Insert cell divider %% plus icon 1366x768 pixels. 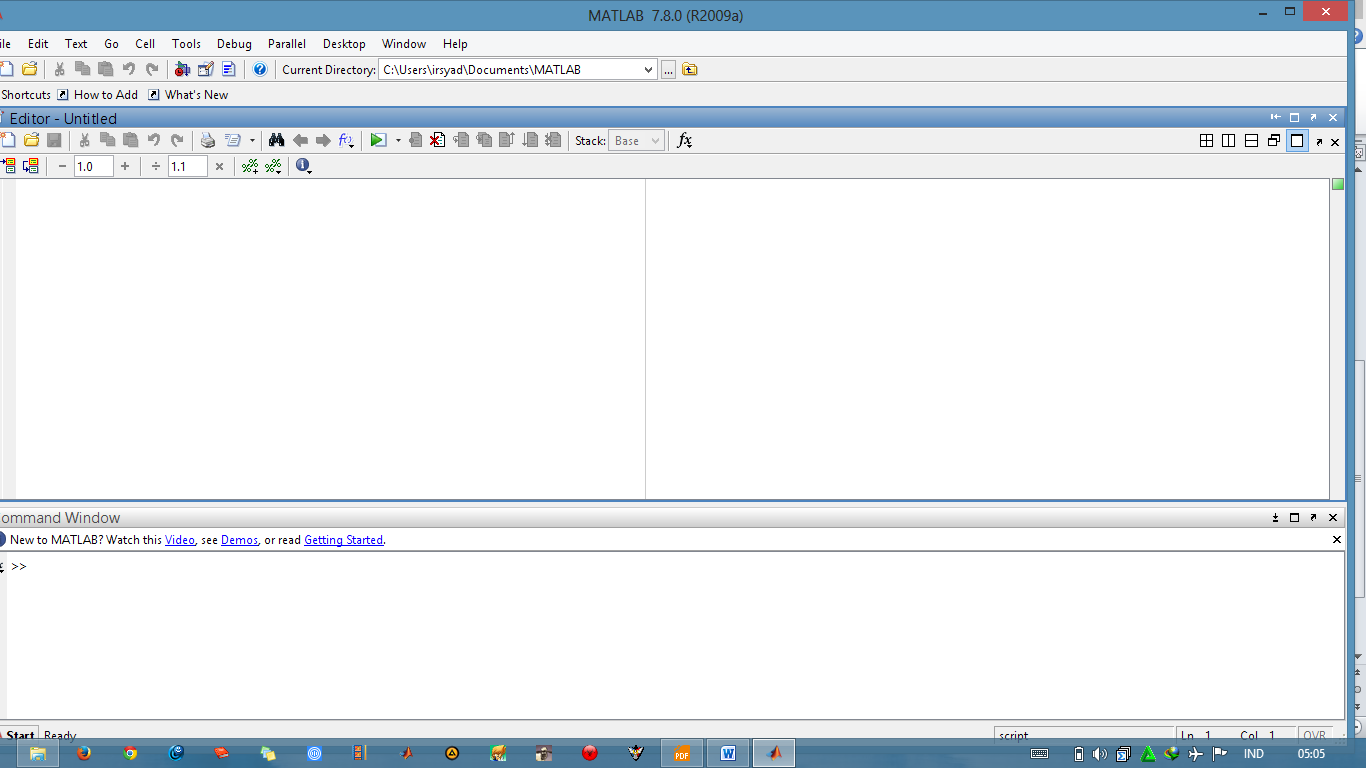click(x=250, y=166)
